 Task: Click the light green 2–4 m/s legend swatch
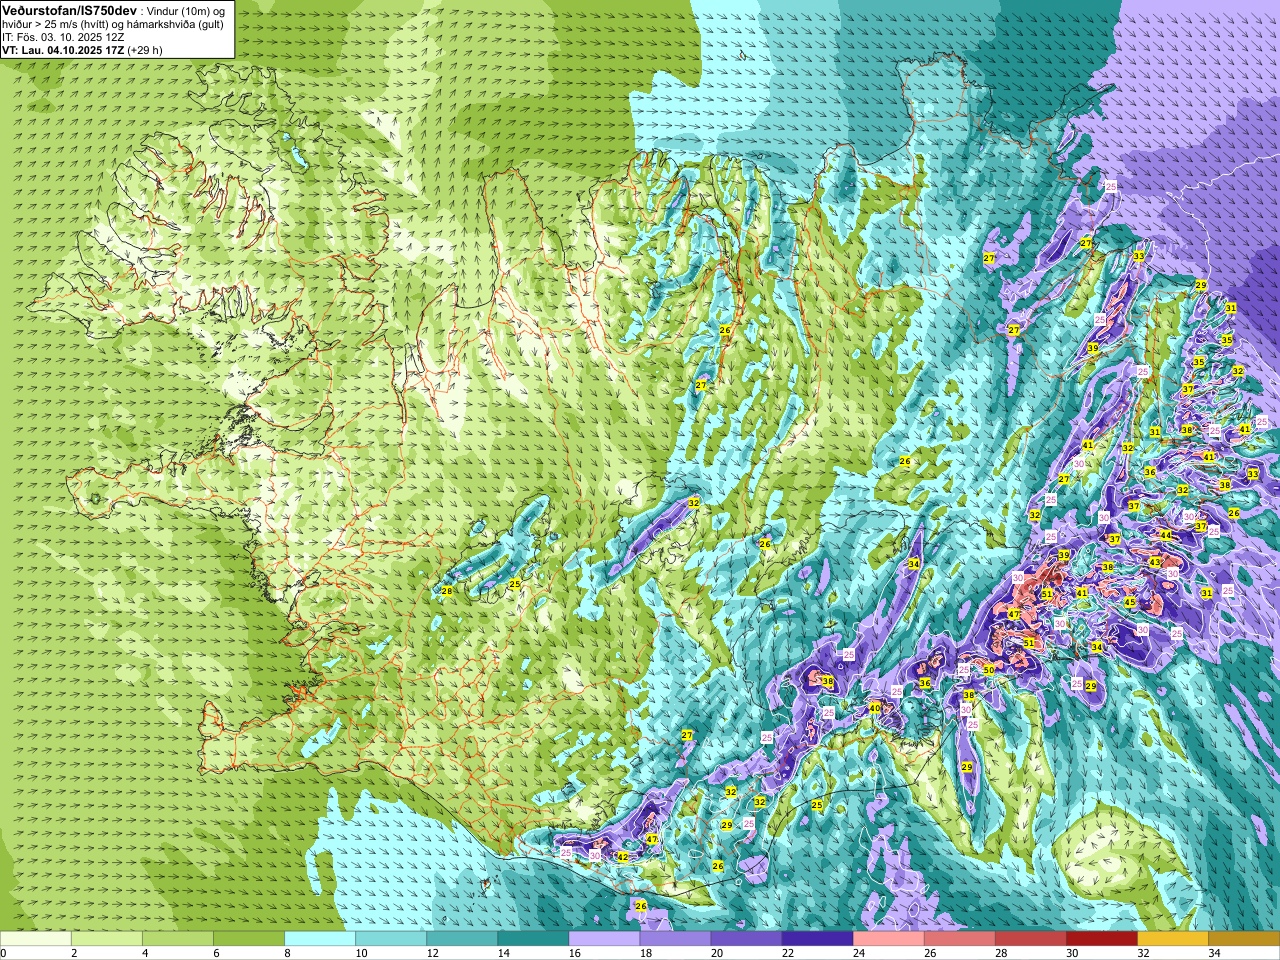coord(107,939)
